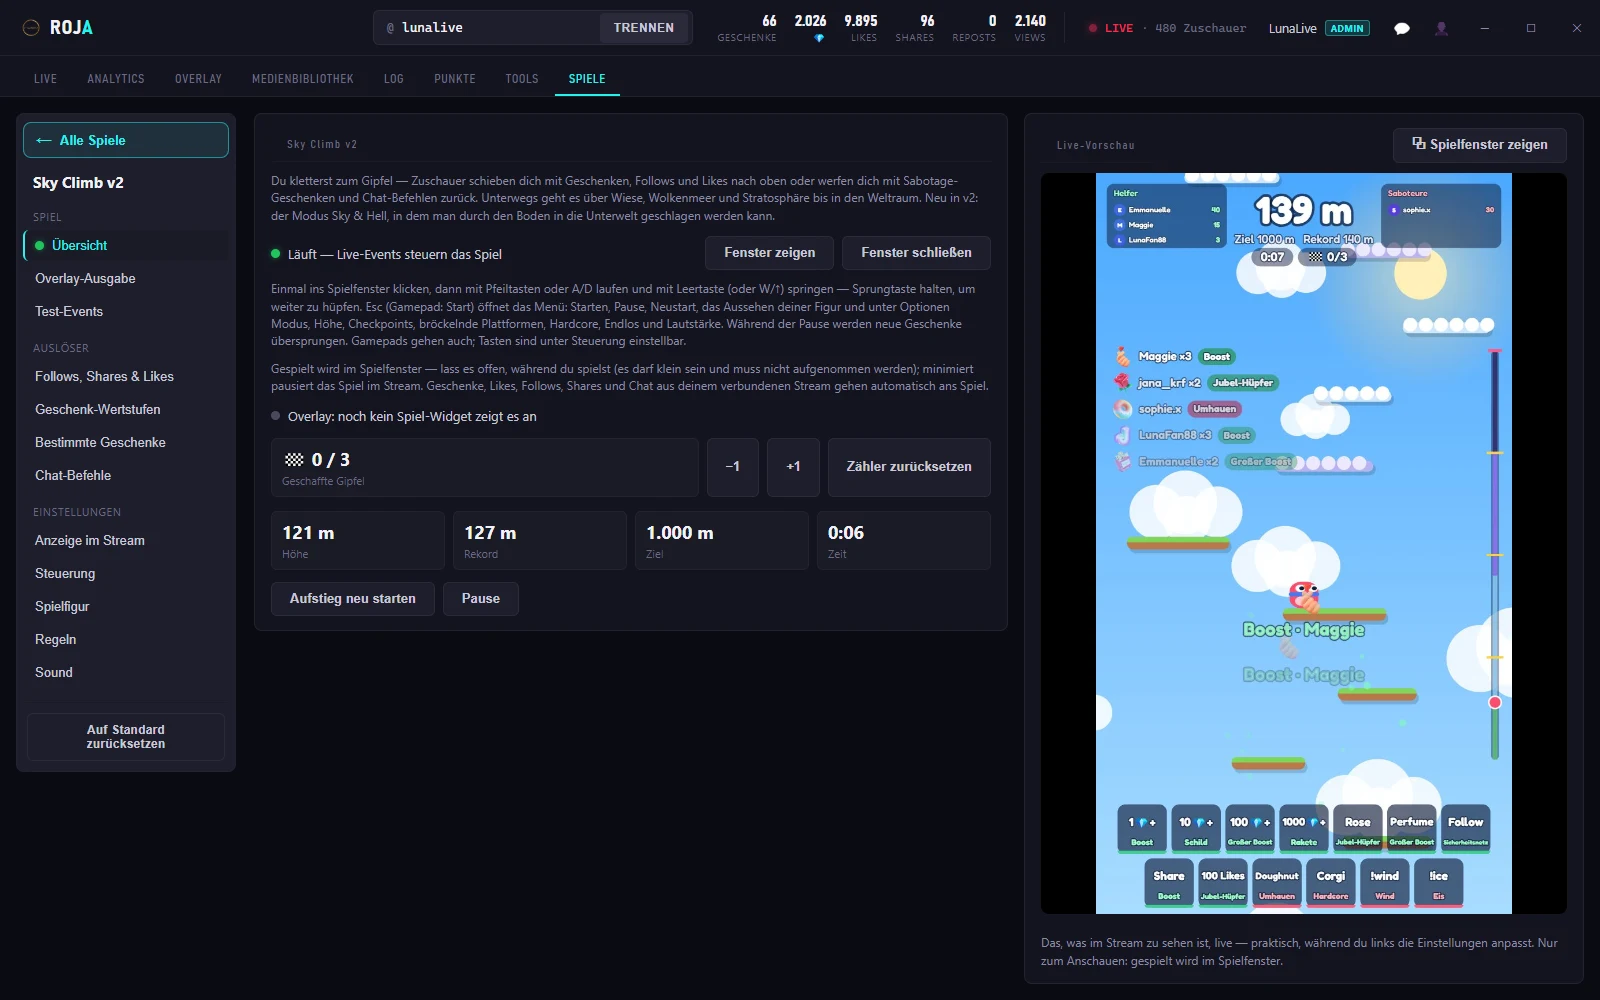Open Chat-Befehle in the sidebar

point(126,476)
